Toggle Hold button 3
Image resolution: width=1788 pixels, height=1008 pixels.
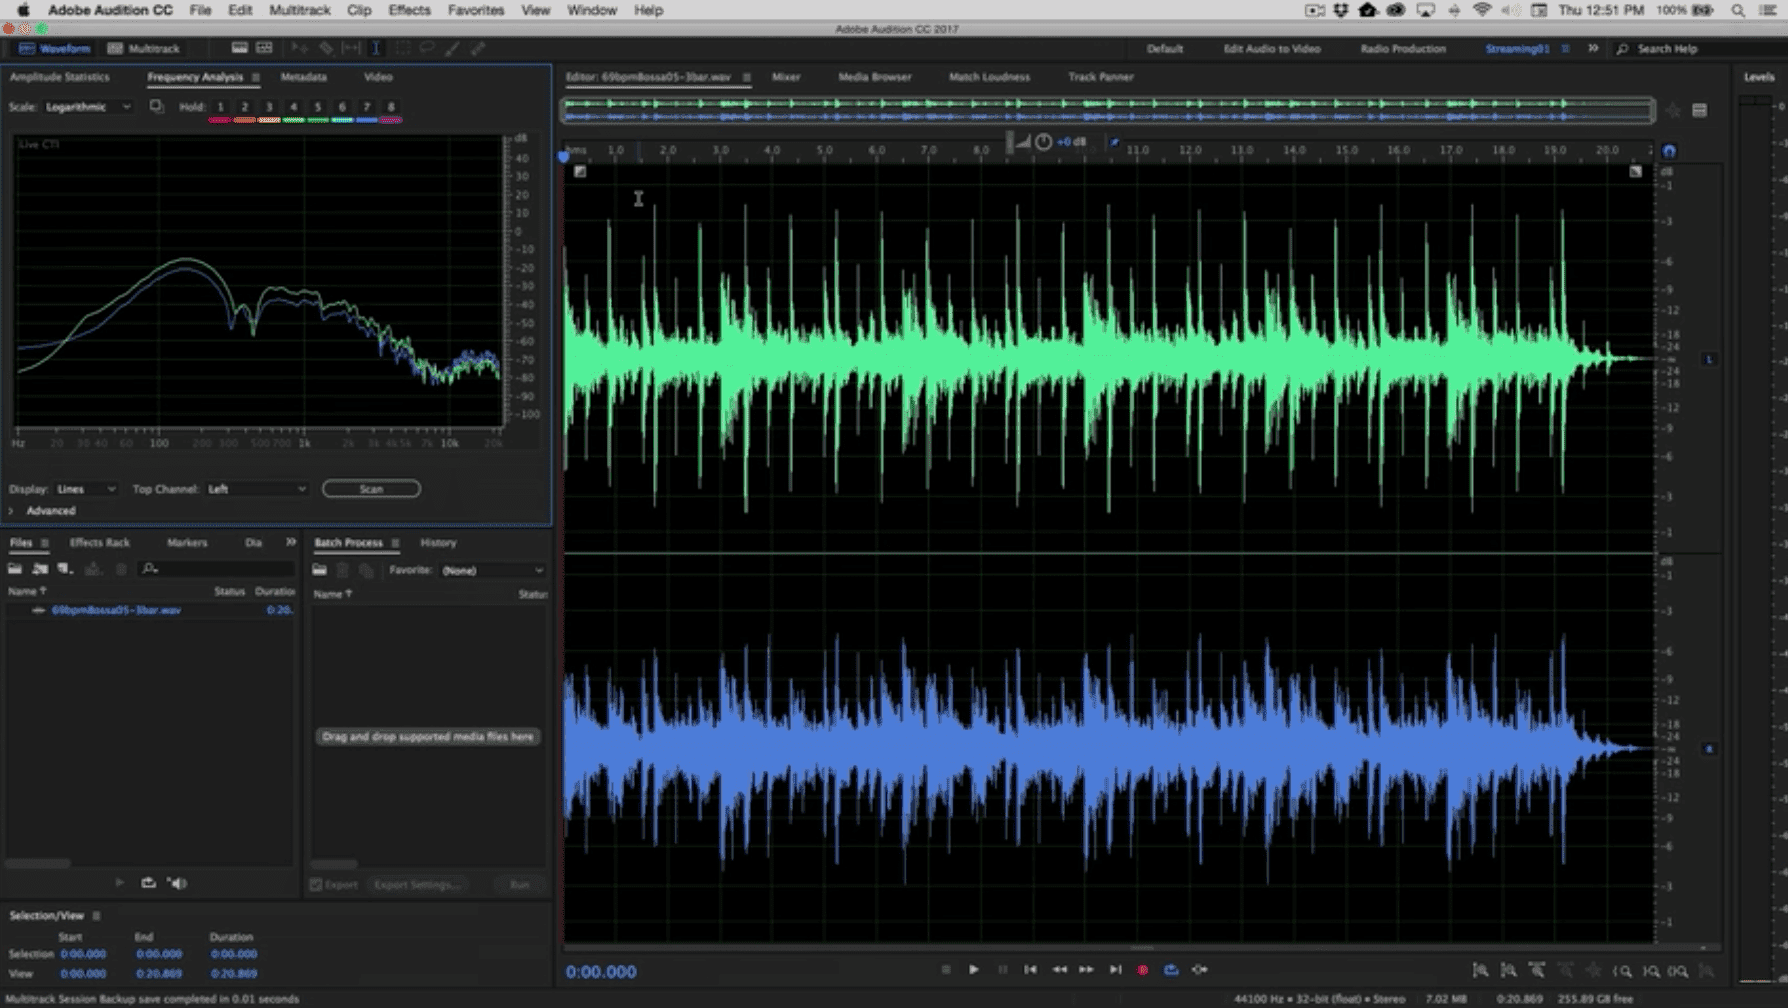pyautogui.click(x=269, y=107)
